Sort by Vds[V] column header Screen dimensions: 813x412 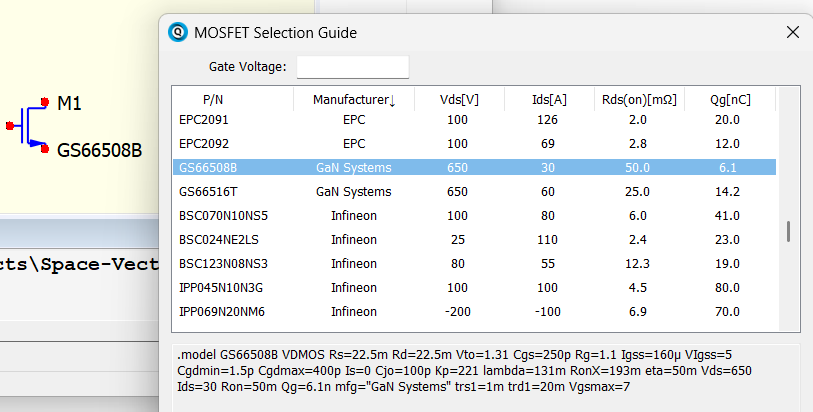[459, 100]
